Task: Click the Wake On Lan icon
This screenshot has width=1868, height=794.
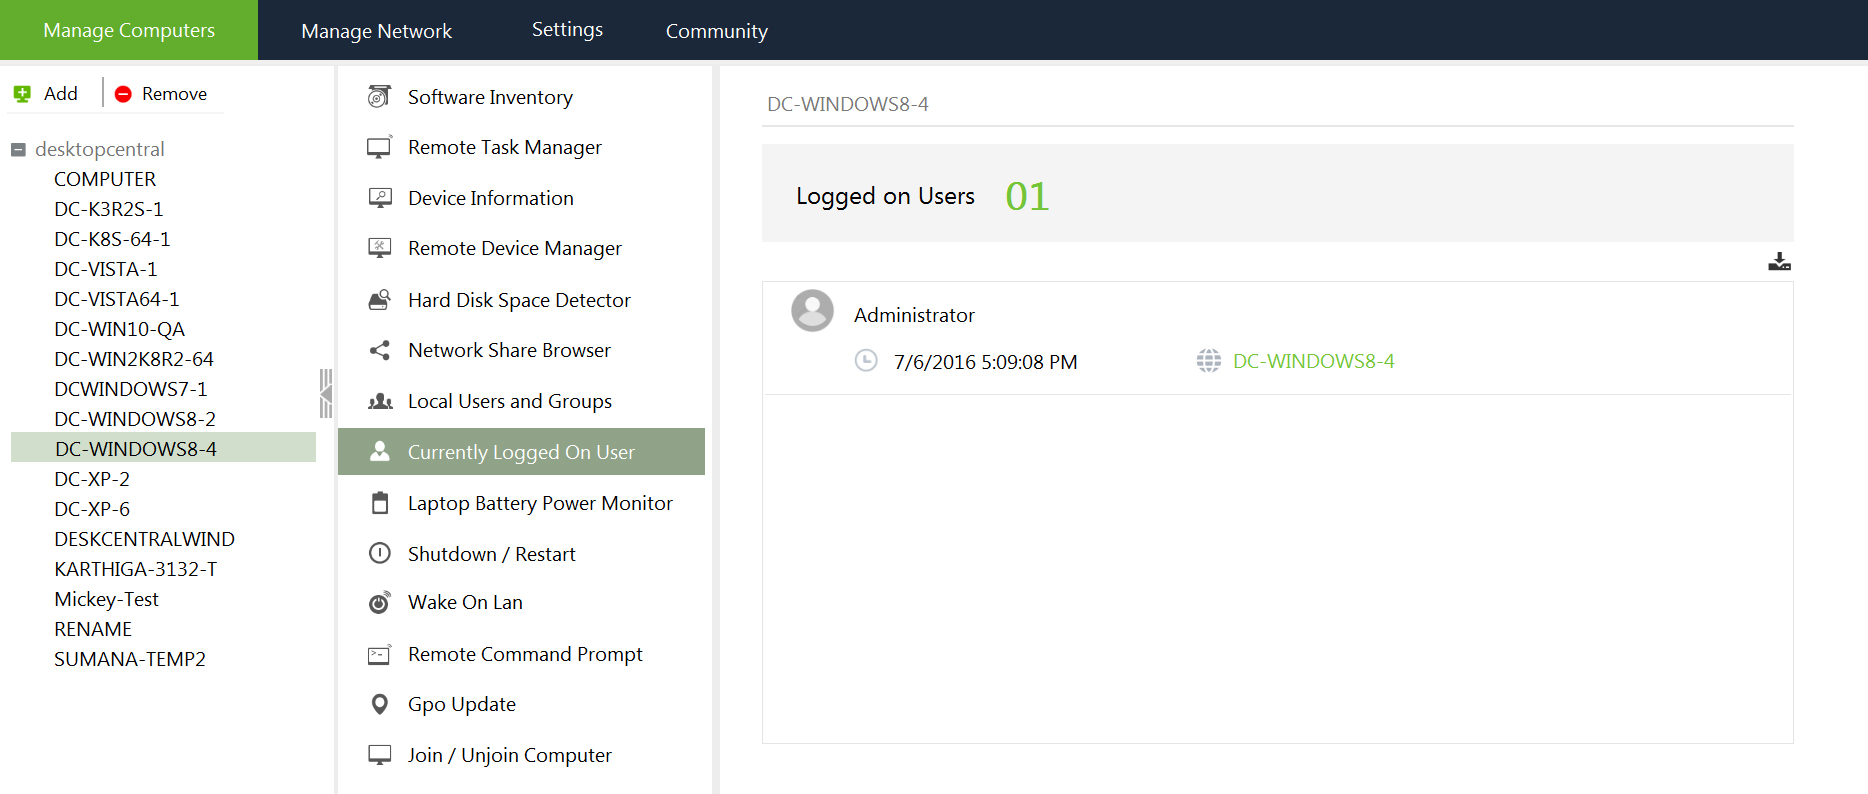Action: [380, 602]
